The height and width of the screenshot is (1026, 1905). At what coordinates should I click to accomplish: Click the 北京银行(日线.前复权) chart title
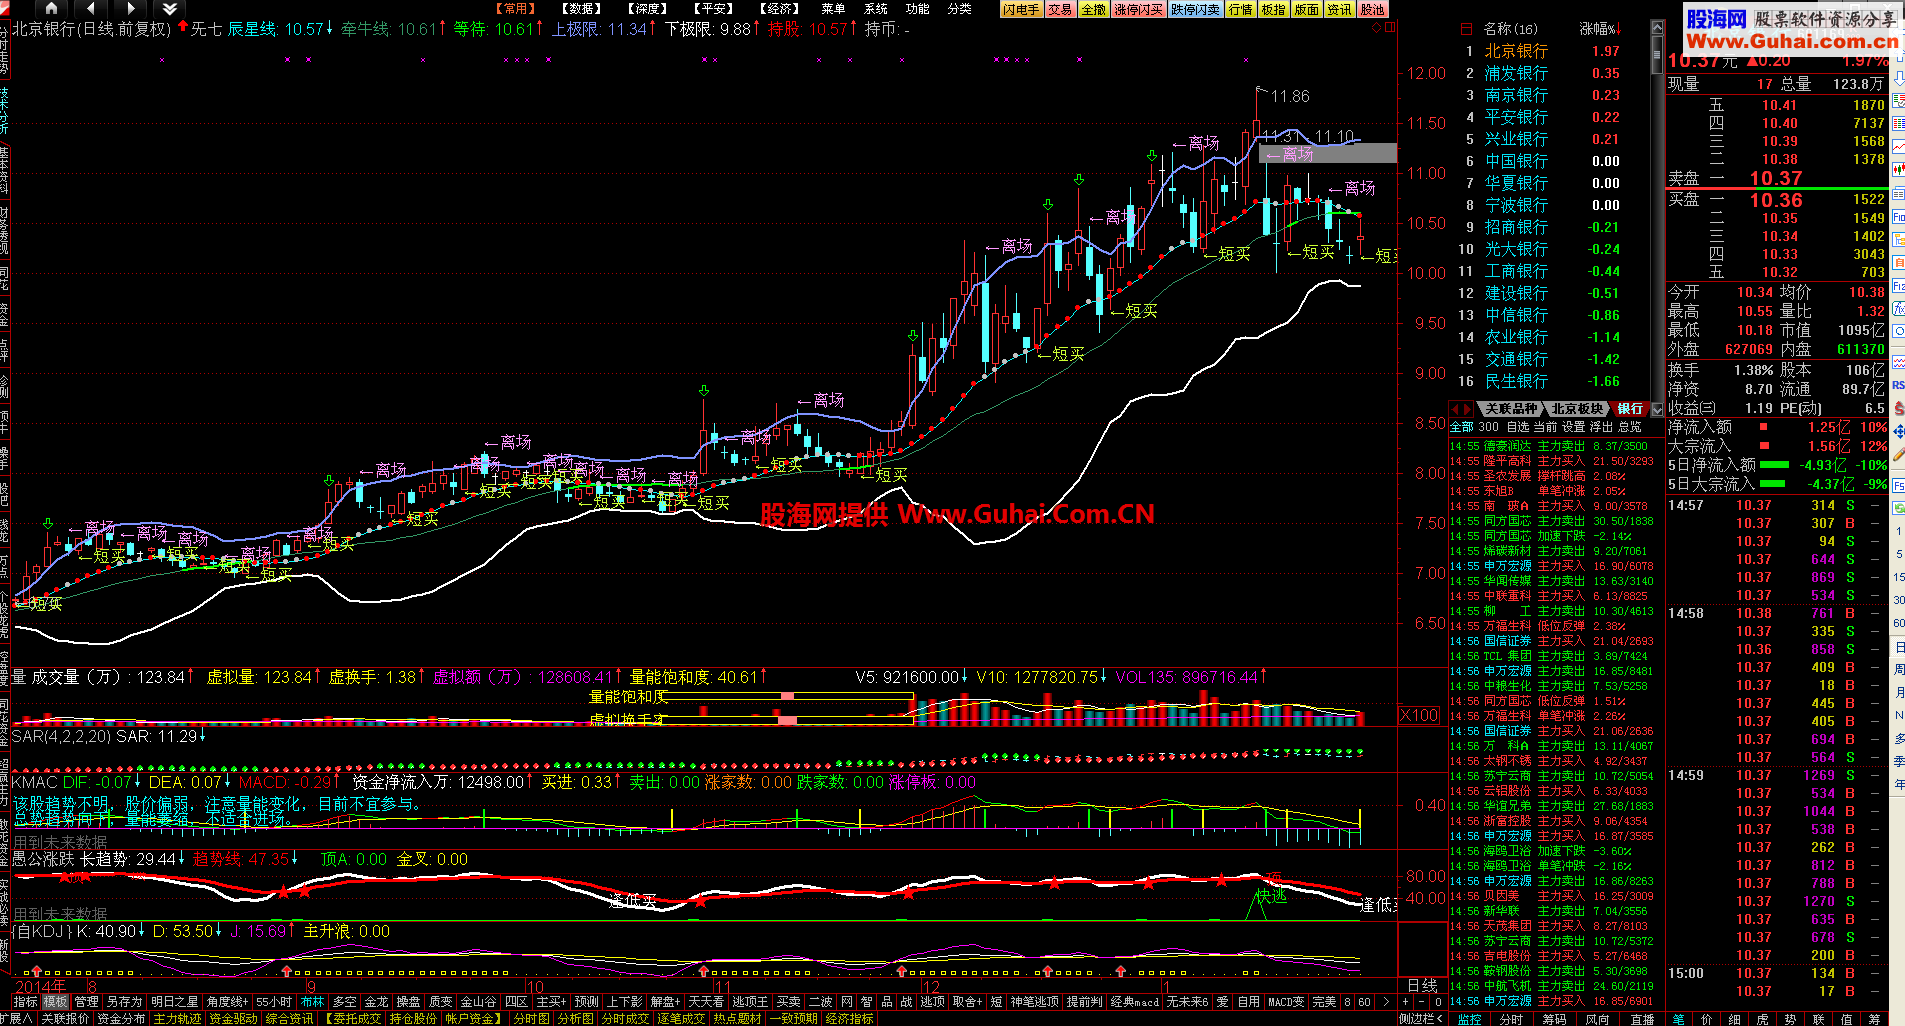pyautogui.click(x=91, y=29)
